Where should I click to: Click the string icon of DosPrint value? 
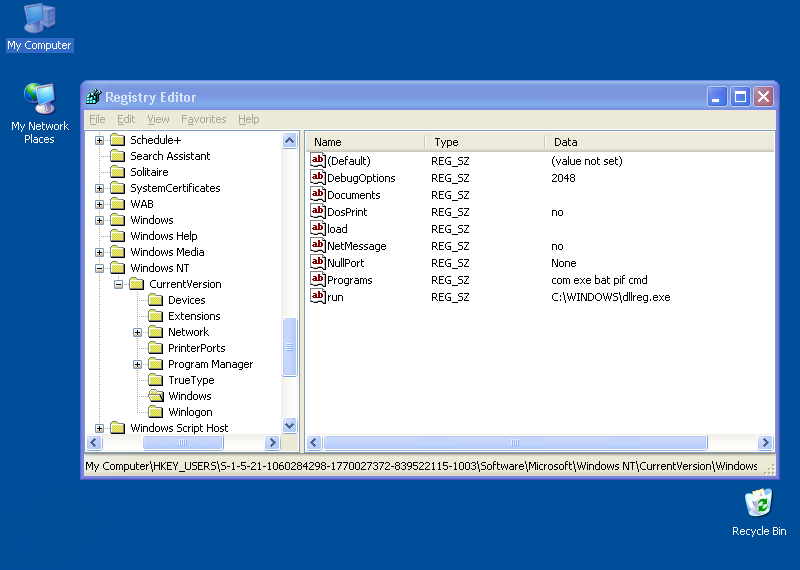tap(318, 211)
